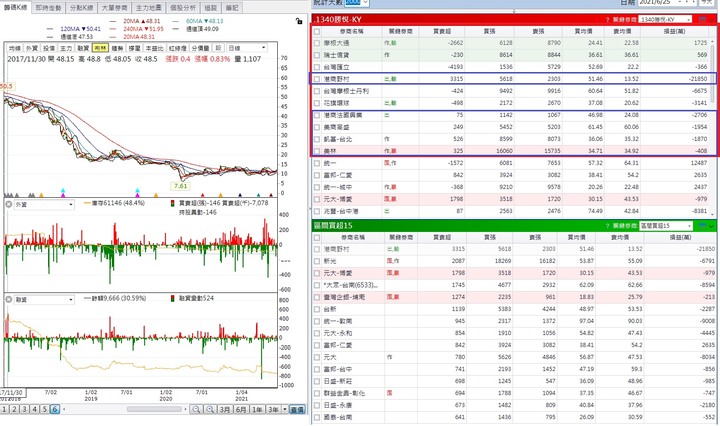
Task: Close the 融資 indicator panel with its X icon
Action: (x=9, y=299)
